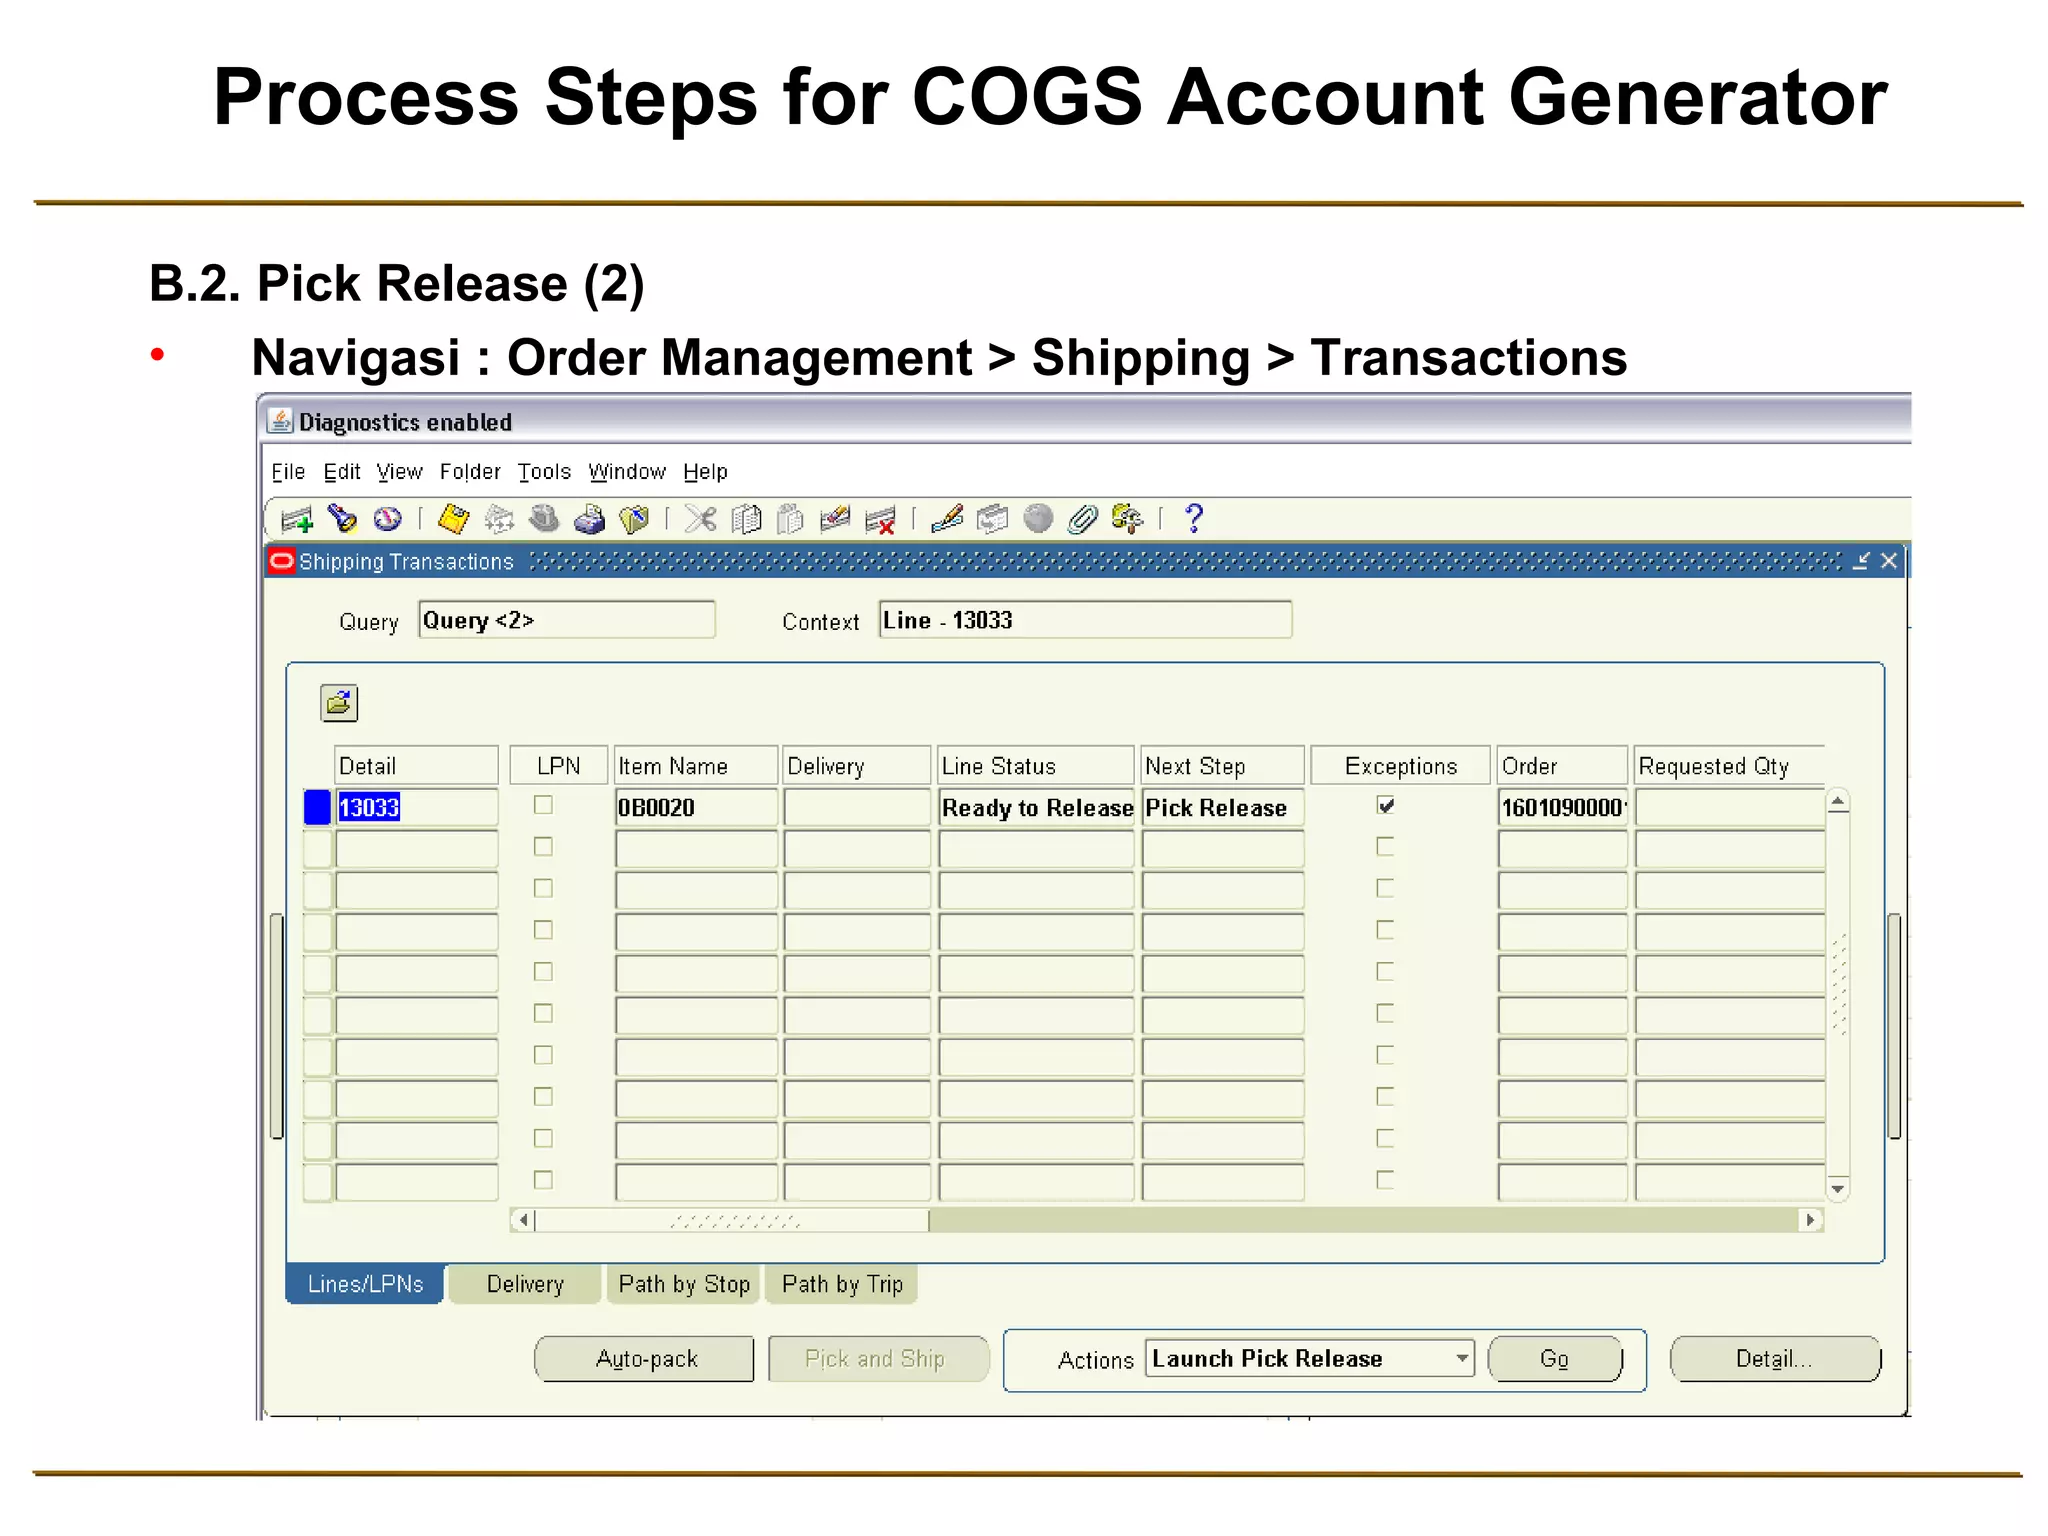The image size is (2048, 1536).
Task: Click the Pick and Ship button
Action: (878, 1359)
